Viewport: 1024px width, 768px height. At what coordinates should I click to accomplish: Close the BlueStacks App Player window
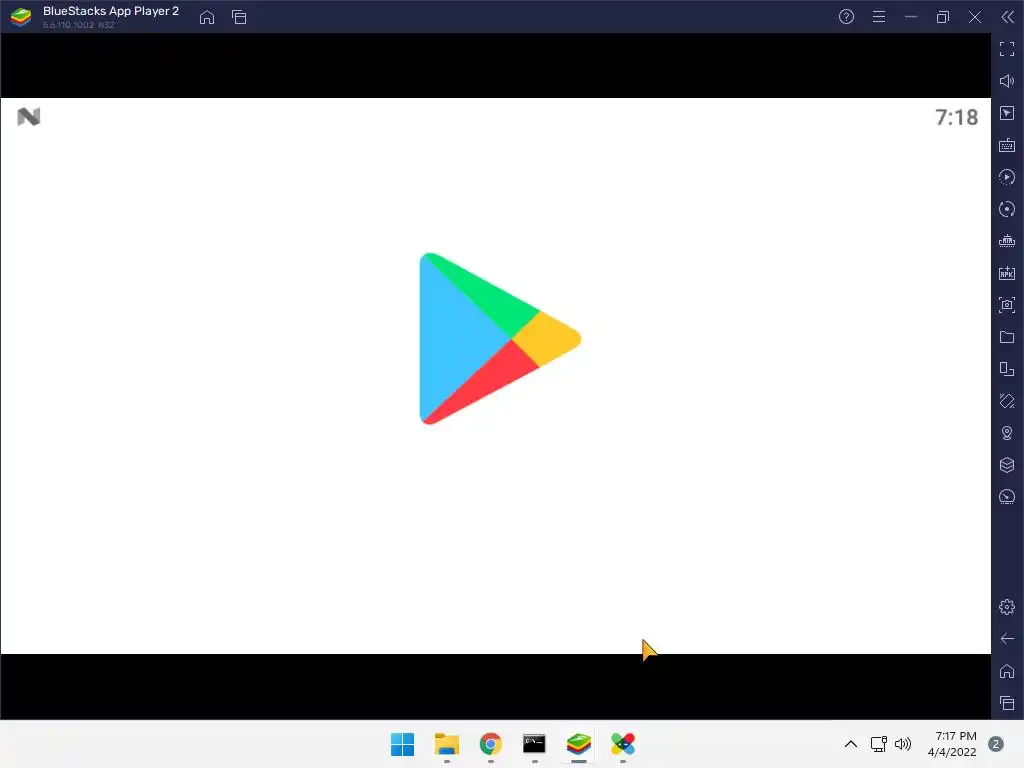[x=975, y=17]
